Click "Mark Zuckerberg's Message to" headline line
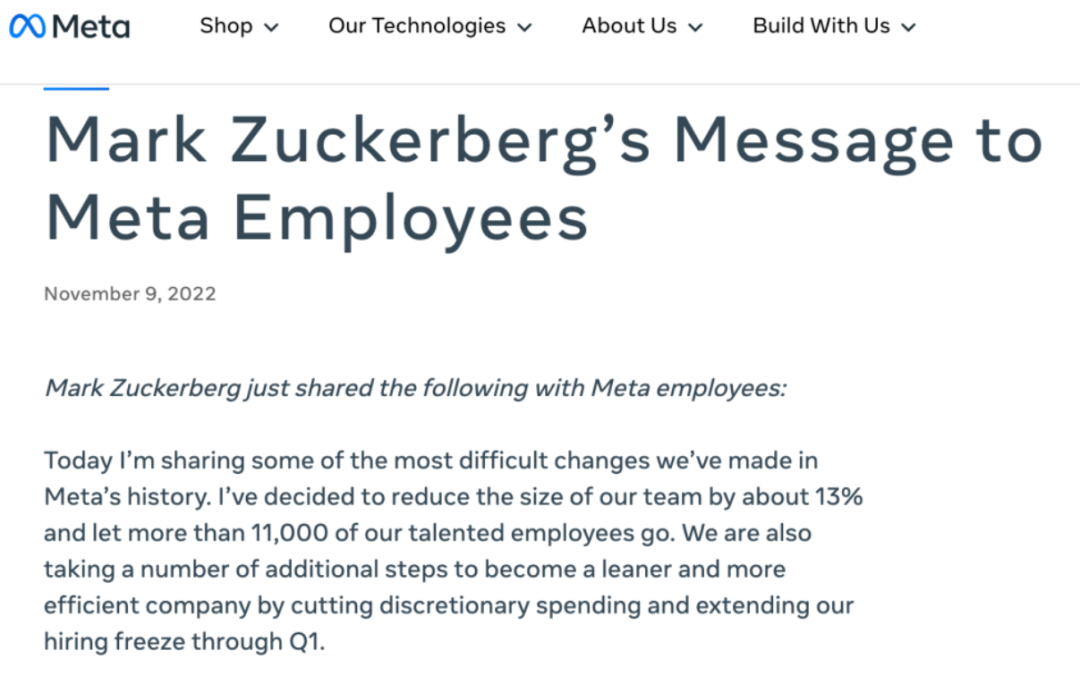This screenshot has width=1080, height=676. point(544,140)
